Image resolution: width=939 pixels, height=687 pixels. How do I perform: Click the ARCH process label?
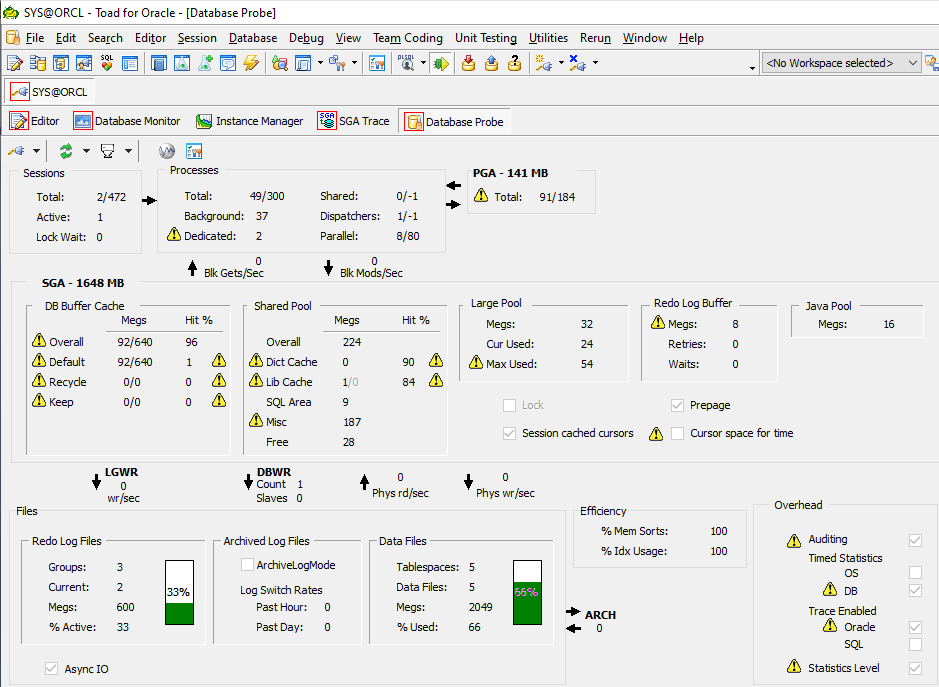(x=600, y=615)
